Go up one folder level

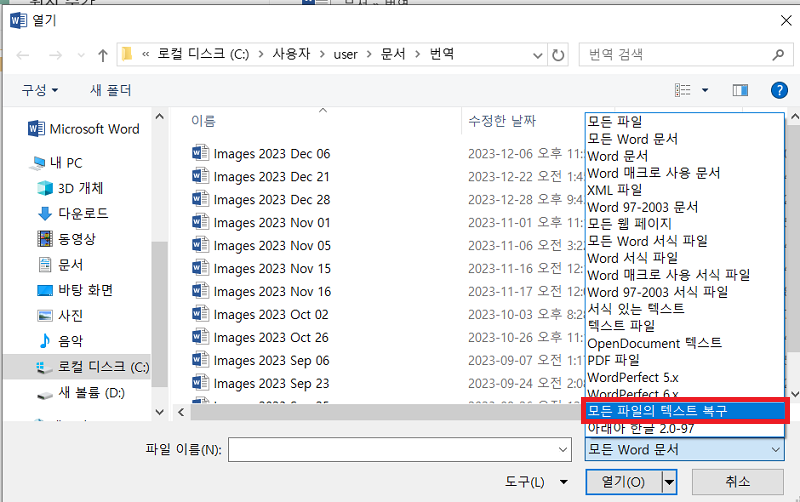[x=103, y=55]
